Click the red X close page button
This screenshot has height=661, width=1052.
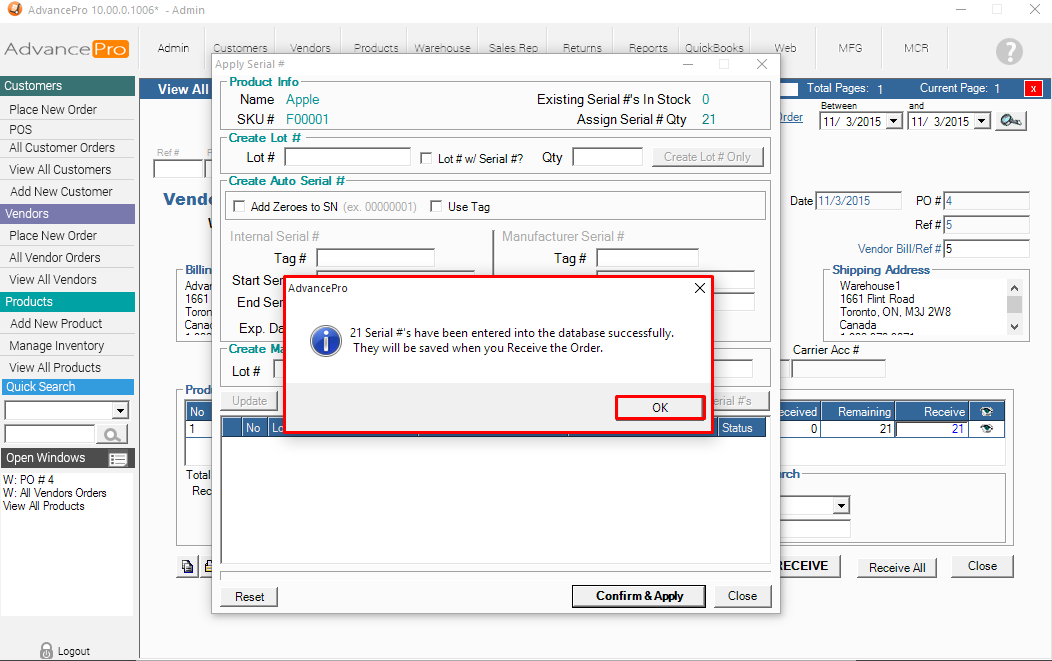pos(1033,89)
